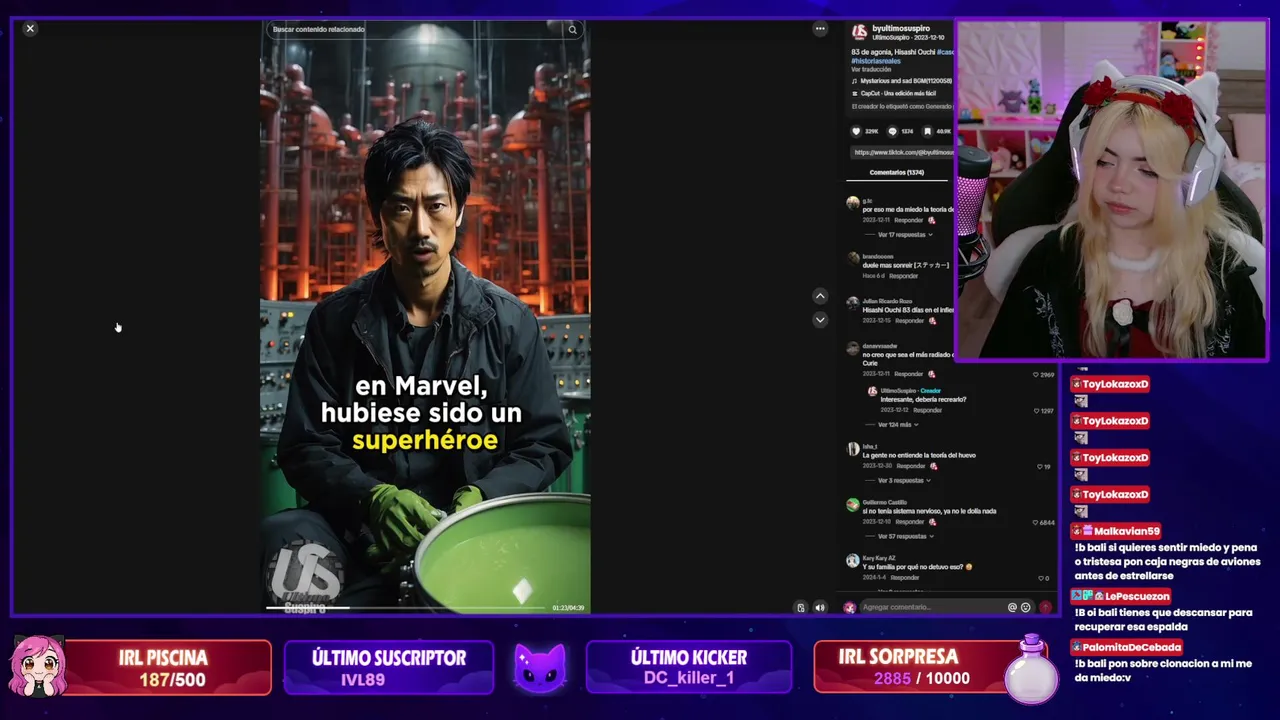Reply to Guillermo Castillo's comment

click(909, 522)
